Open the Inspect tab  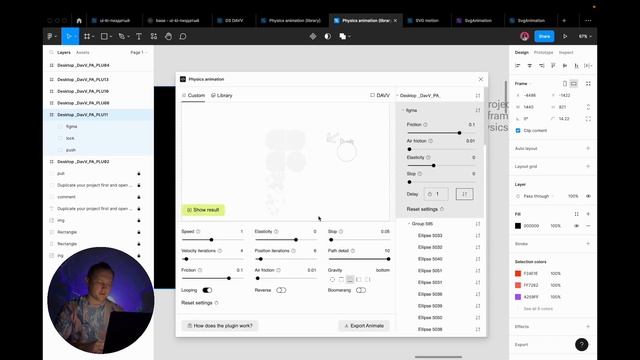[x=566, y=53]
